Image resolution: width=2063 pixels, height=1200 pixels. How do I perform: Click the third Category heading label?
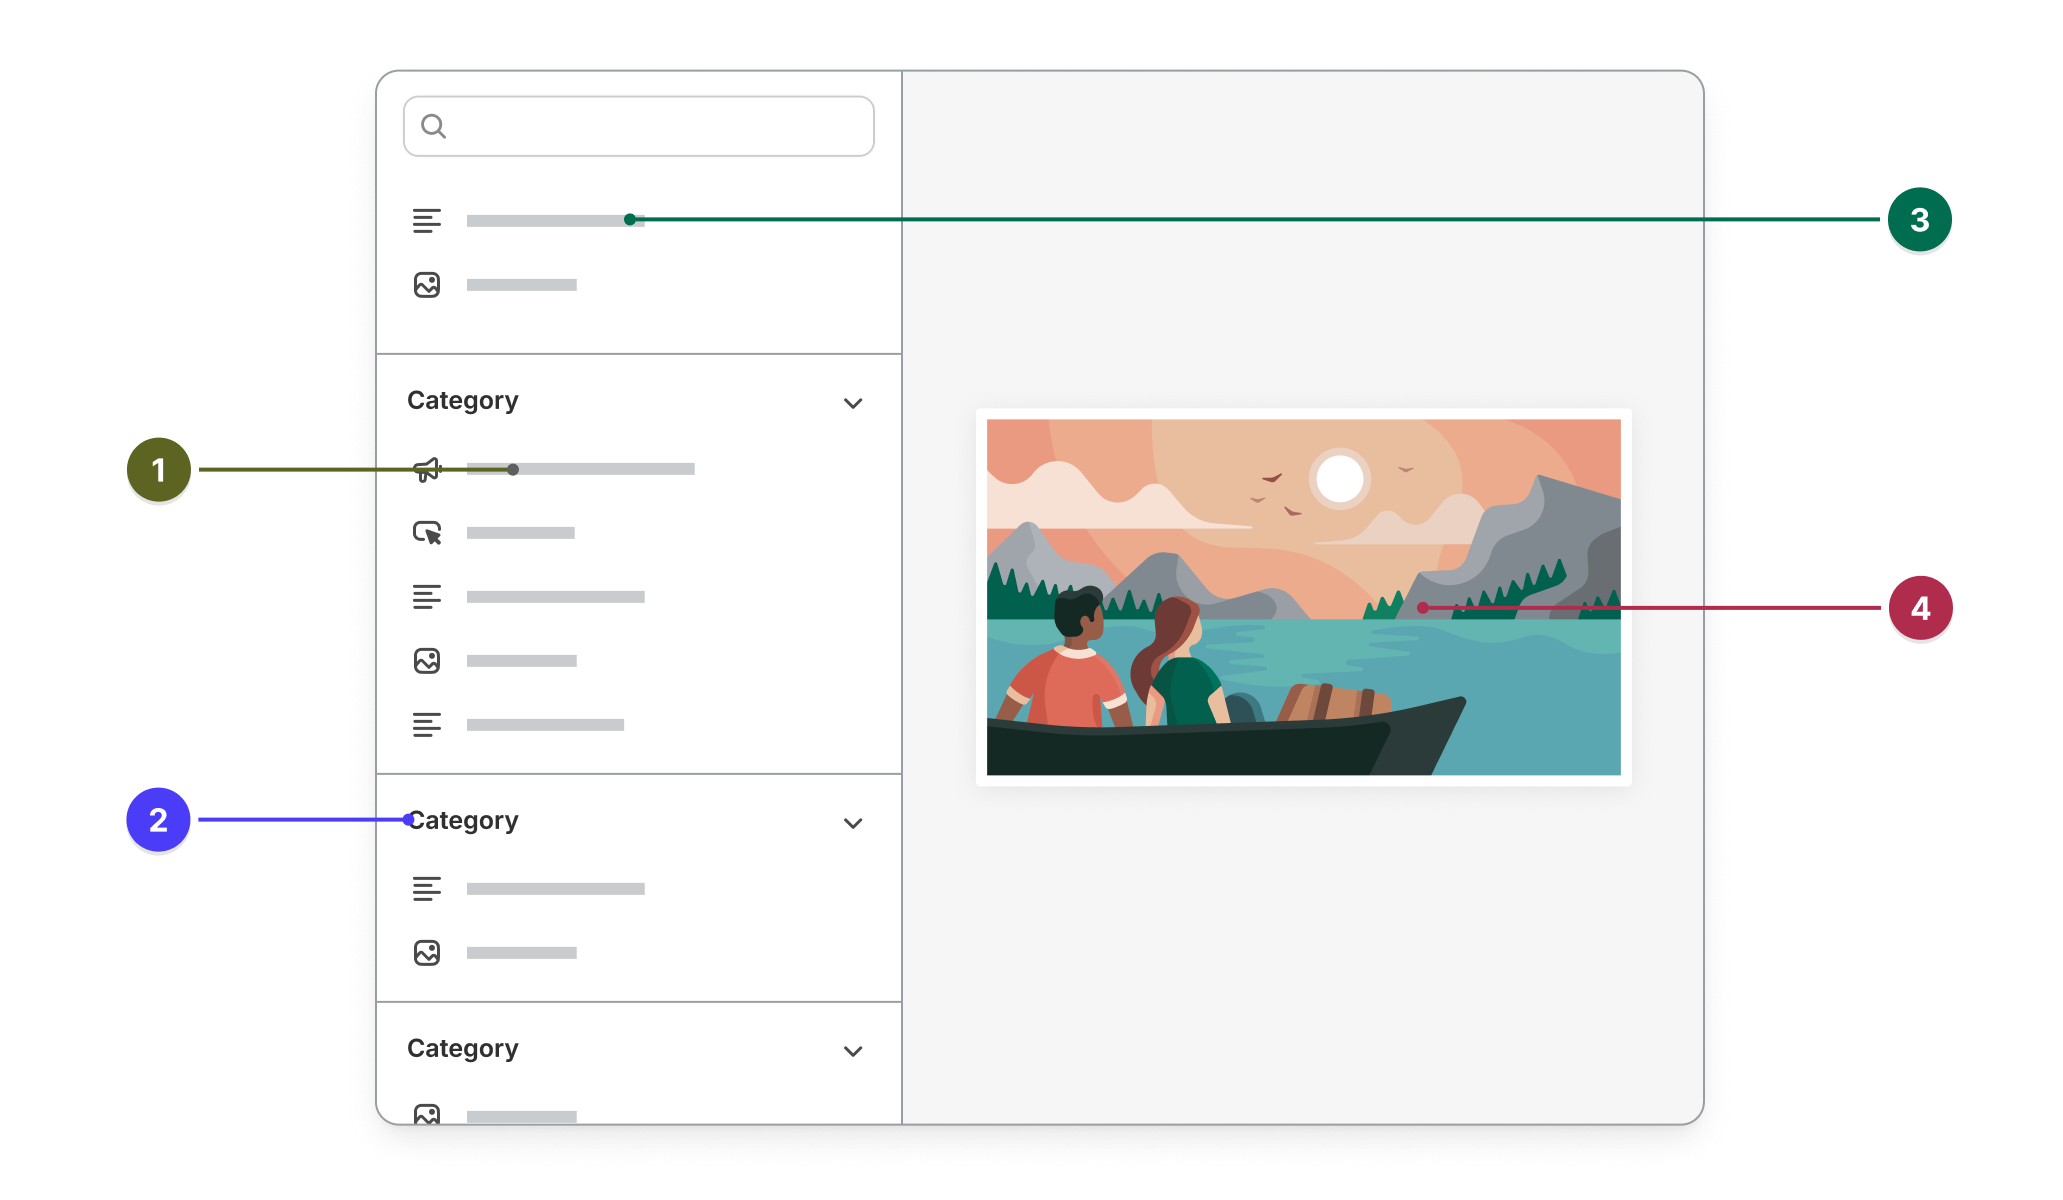pyautogui.click(x=463, y=1049)
